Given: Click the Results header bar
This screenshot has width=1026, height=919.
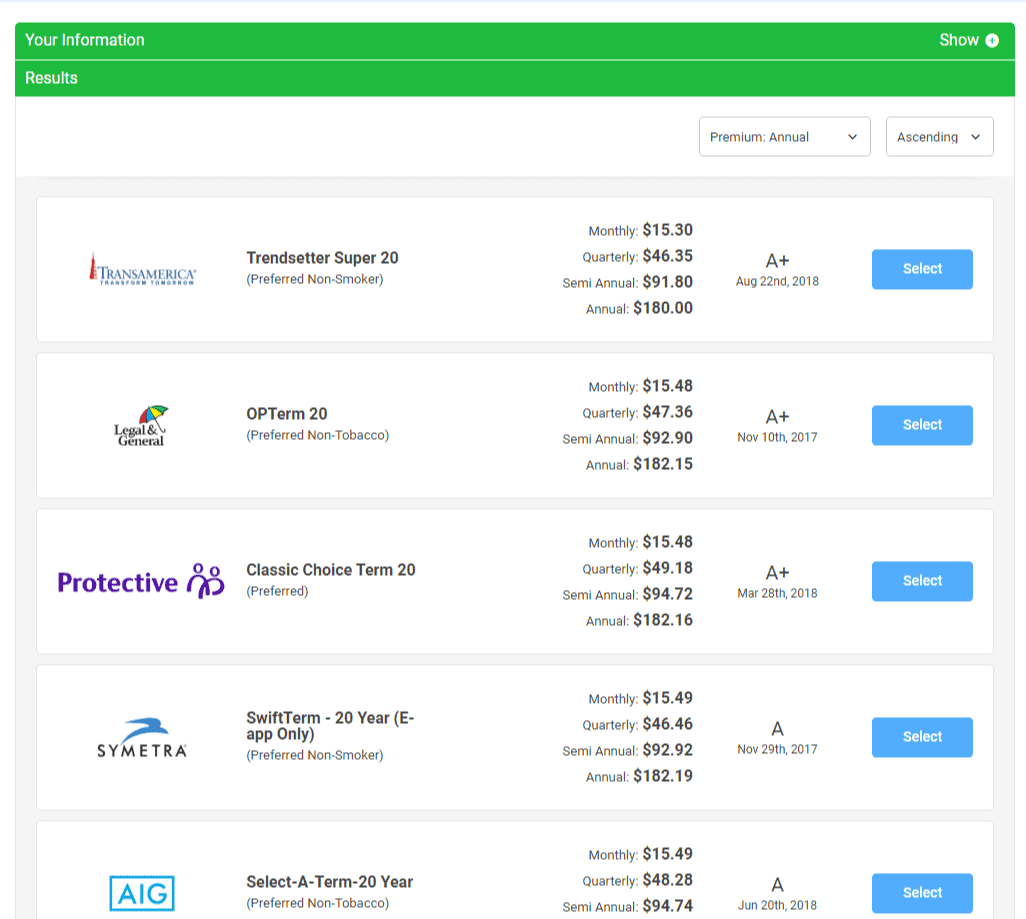Looking at the screenshot, I should 515,79.
